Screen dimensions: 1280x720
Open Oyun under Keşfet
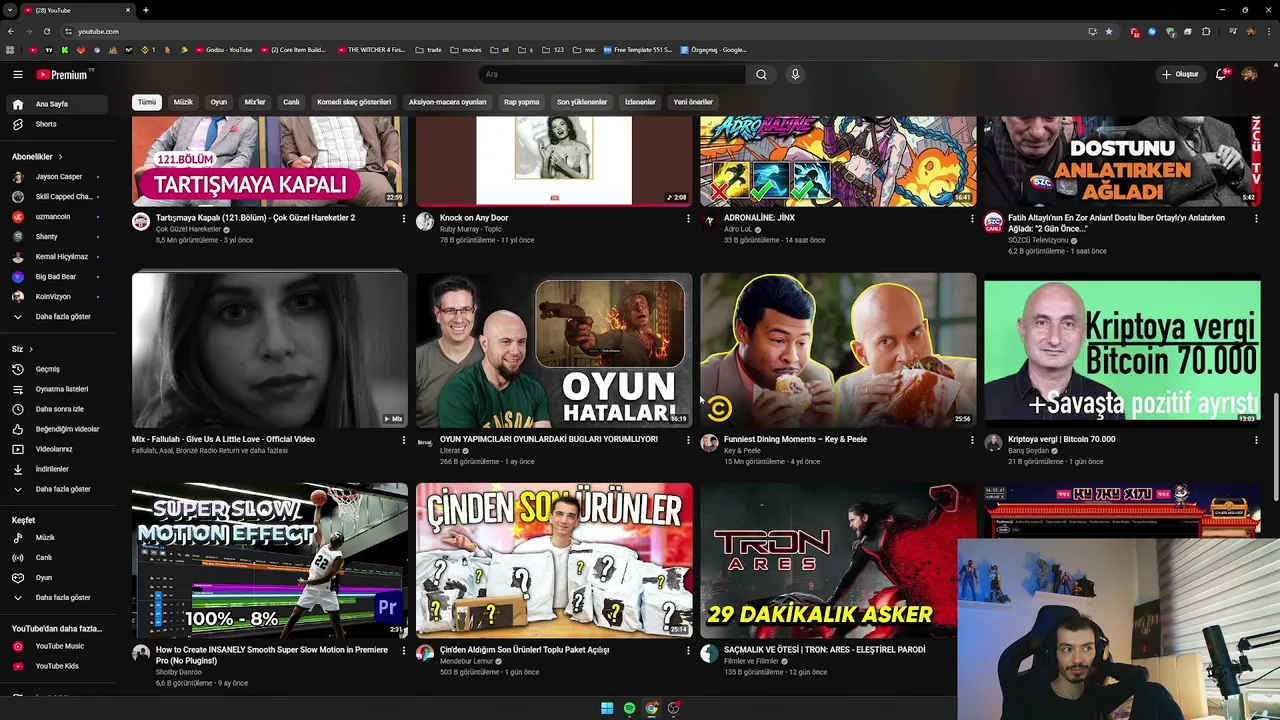coord(56,578)
